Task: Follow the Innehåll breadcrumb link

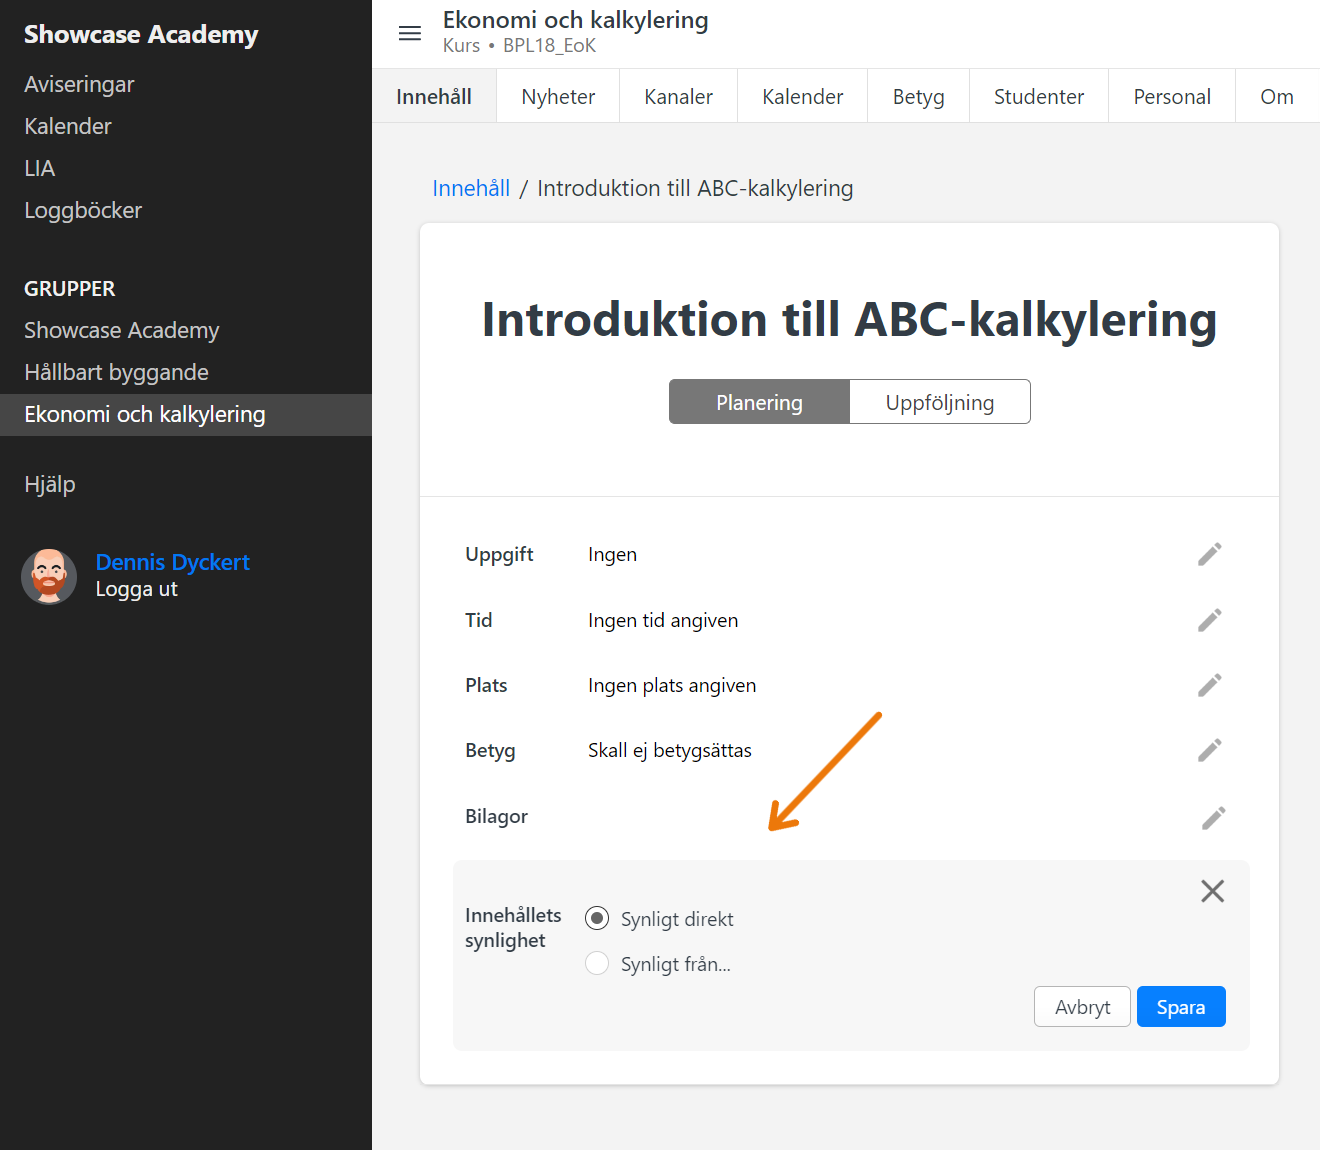Action: (471, 188)
